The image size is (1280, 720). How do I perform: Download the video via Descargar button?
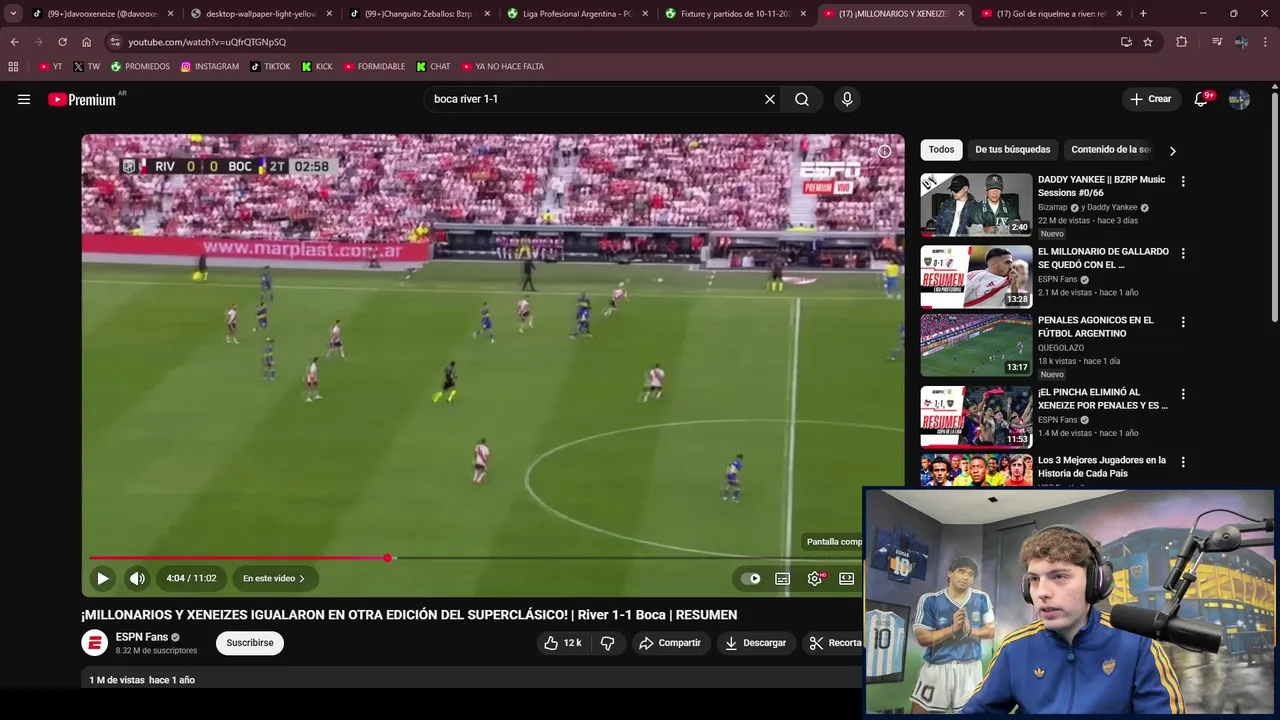pyautogui.click(x=756, y=643)
